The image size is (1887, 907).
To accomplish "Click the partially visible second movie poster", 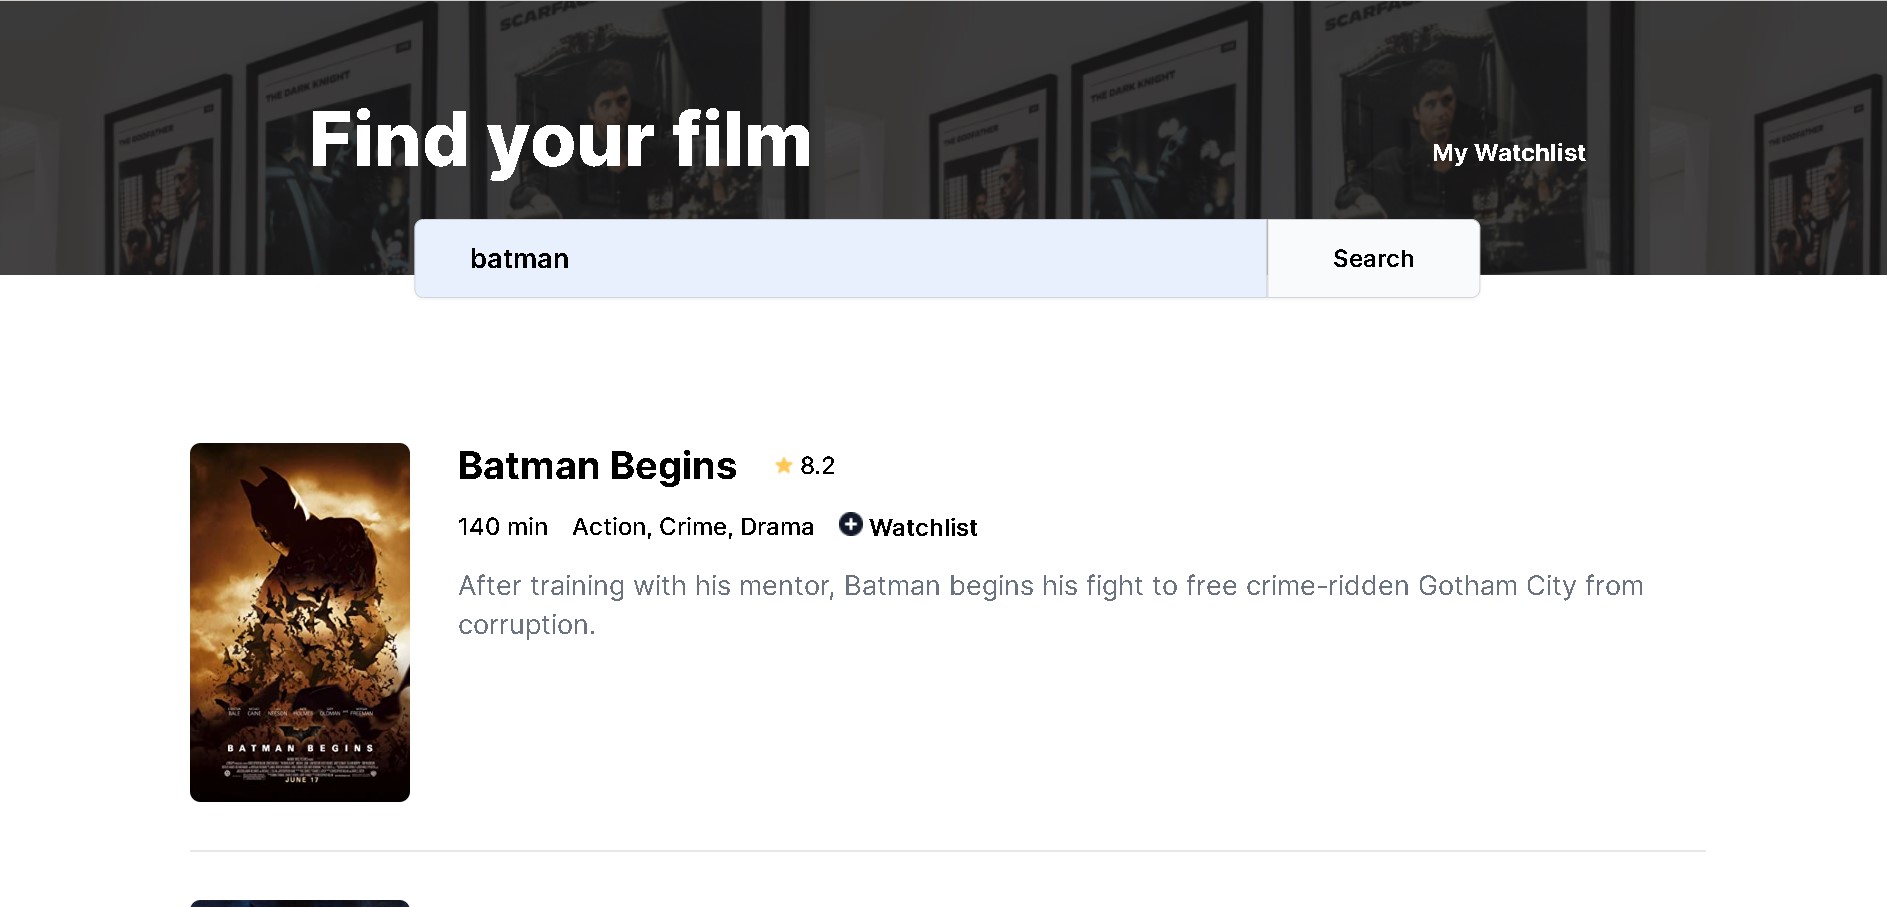I will pos(299,901).
